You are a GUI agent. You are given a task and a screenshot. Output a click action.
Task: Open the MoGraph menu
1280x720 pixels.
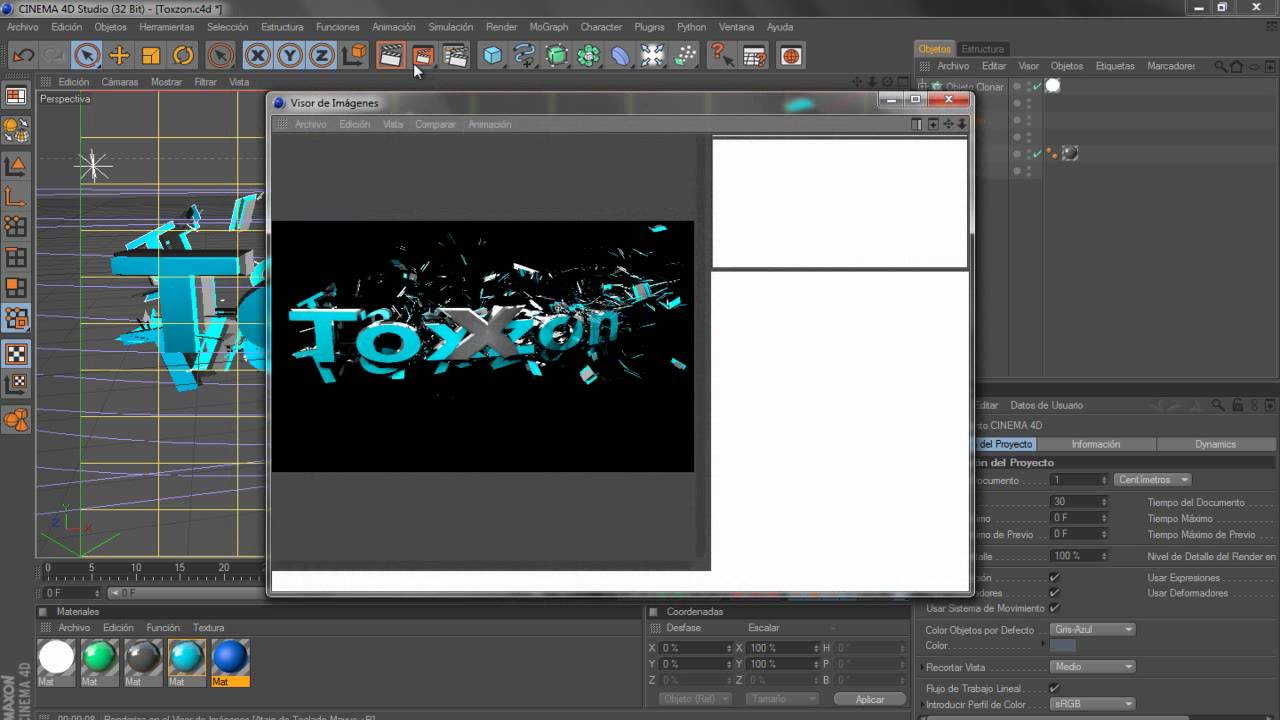coord(548,27)
